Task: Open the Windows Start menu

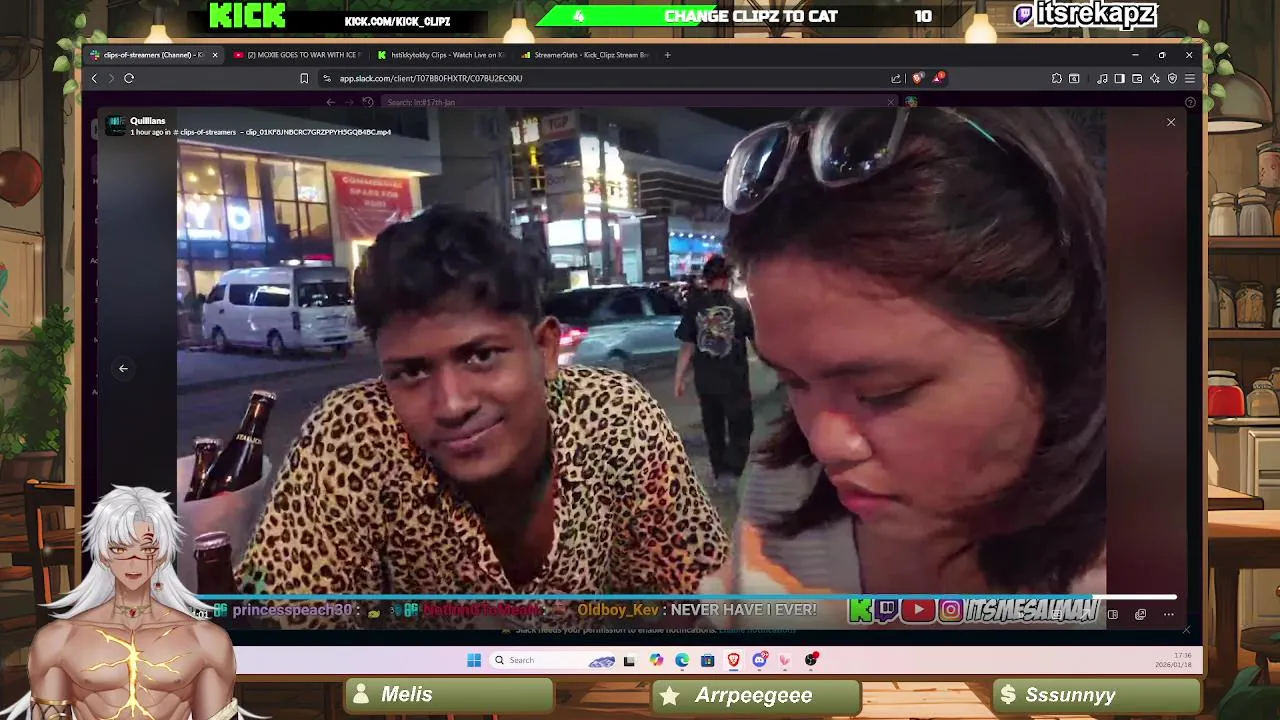Action: coord(474,660)
